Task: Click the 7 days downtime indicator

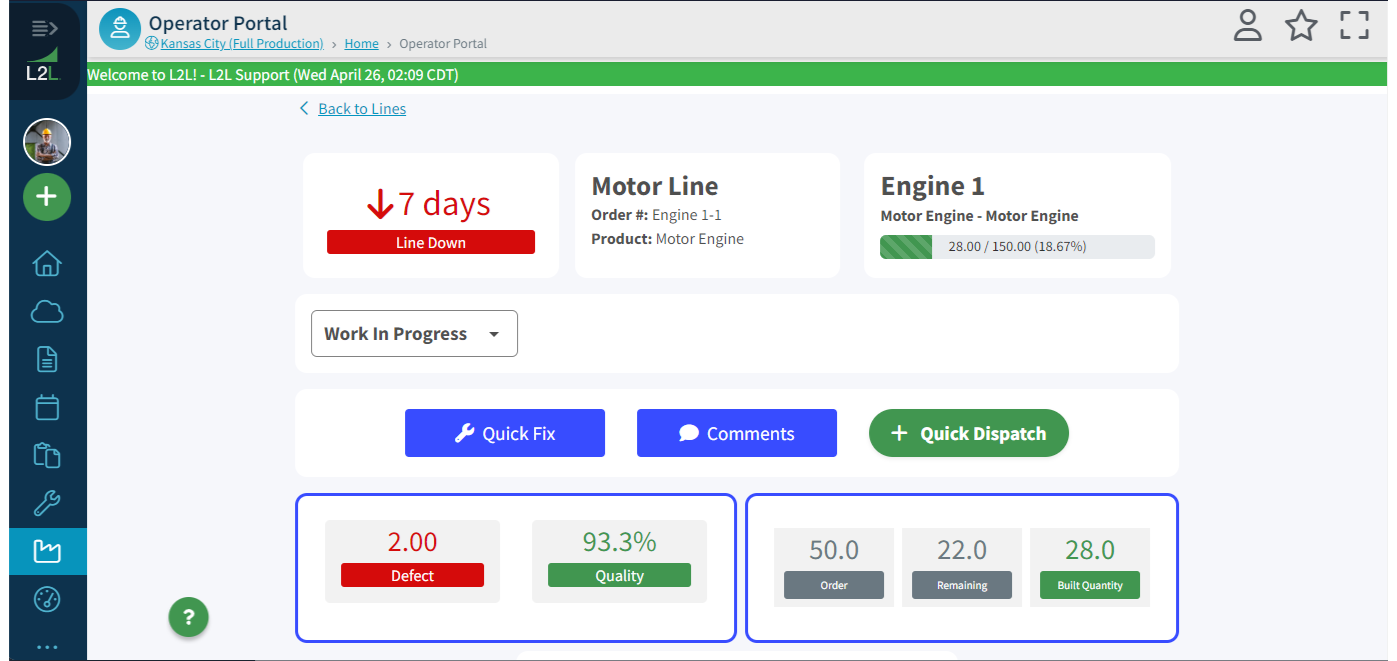Action: tap(429, 204)
